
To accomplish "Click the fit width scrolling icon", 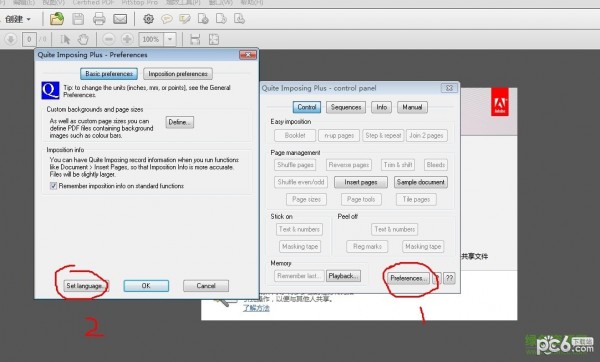I will click(x=195, y=39).
